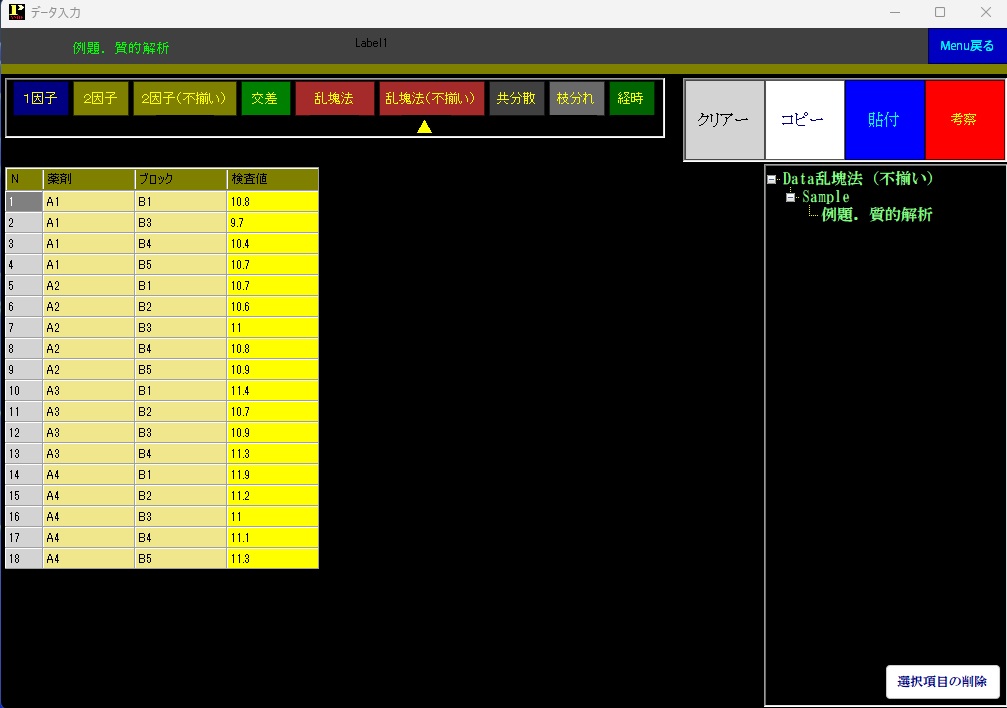Collapse the Data乱塊法 (不揃い) tree node
Screen dimensions: 1007x708
pyautogui.click(x=772, y=179)
